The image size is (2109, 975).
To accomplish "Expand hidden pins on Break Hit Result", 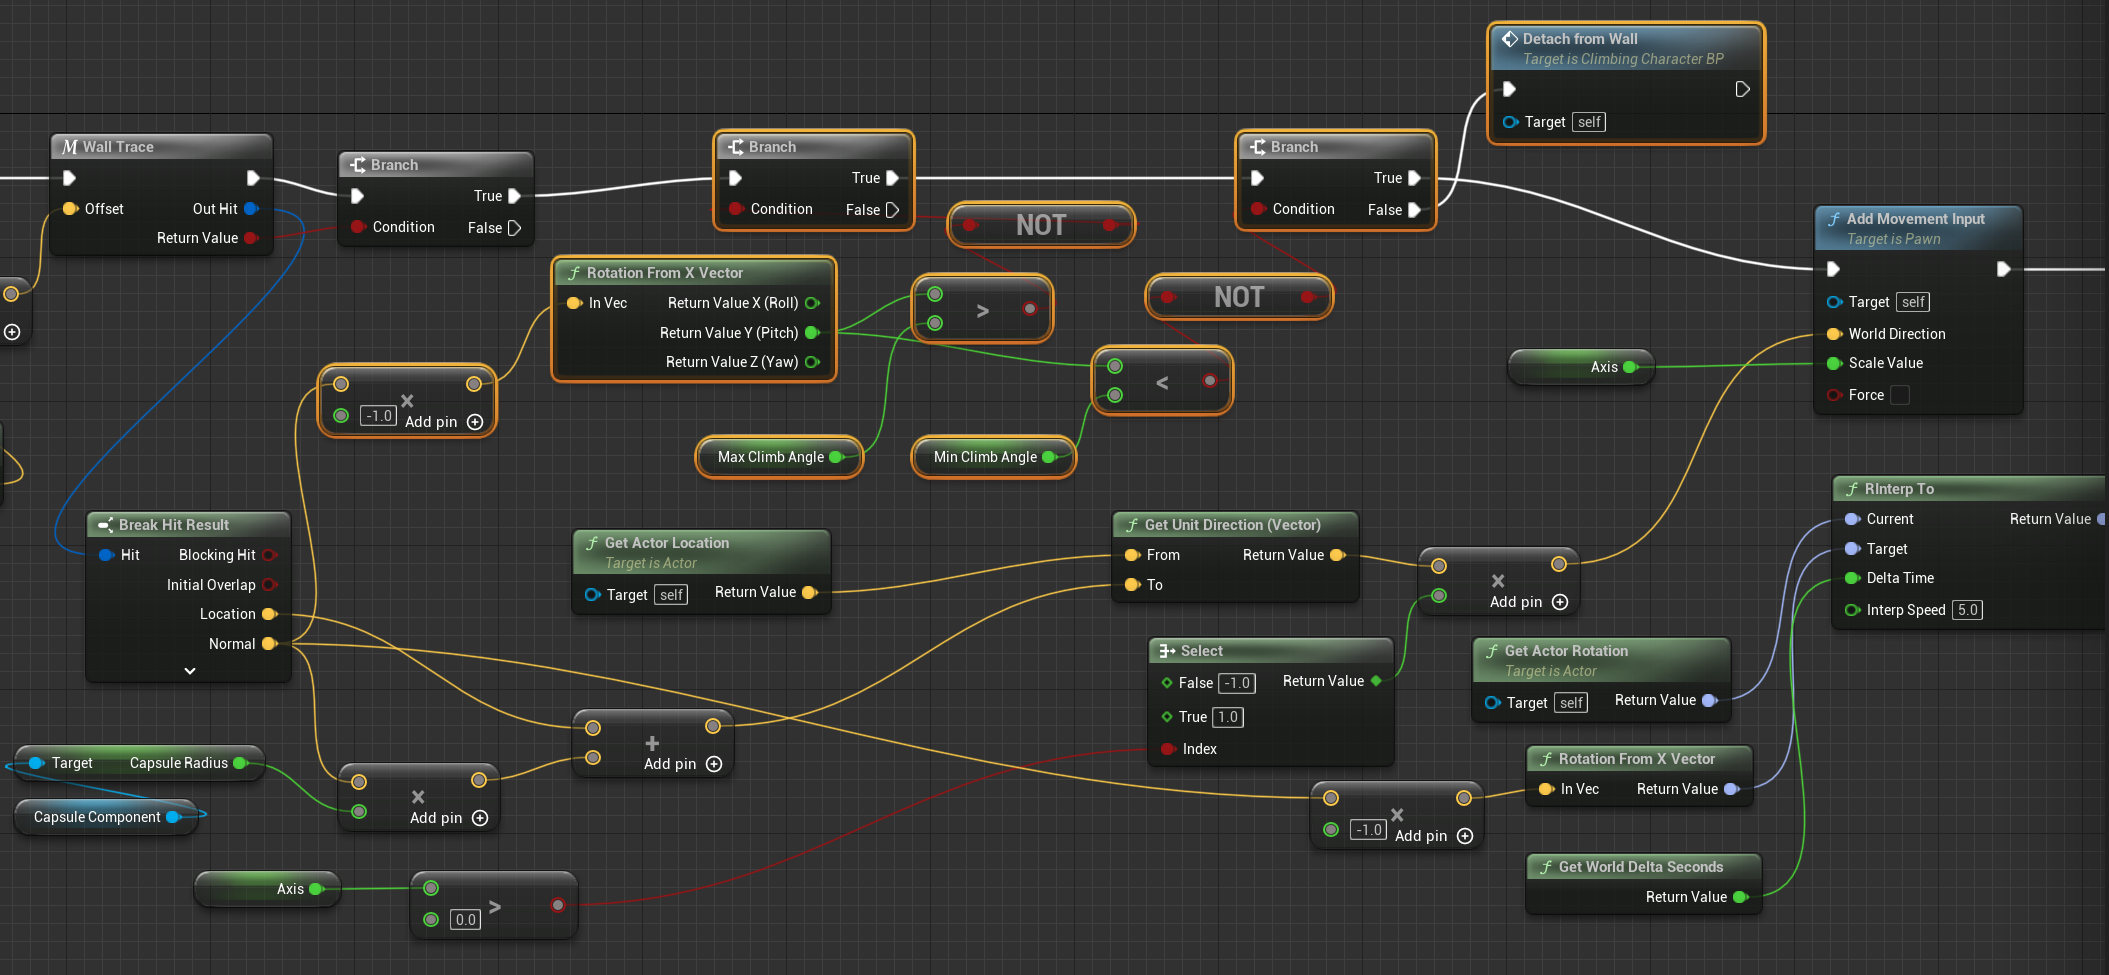I will pyautogui.click(x=190, y=671).
